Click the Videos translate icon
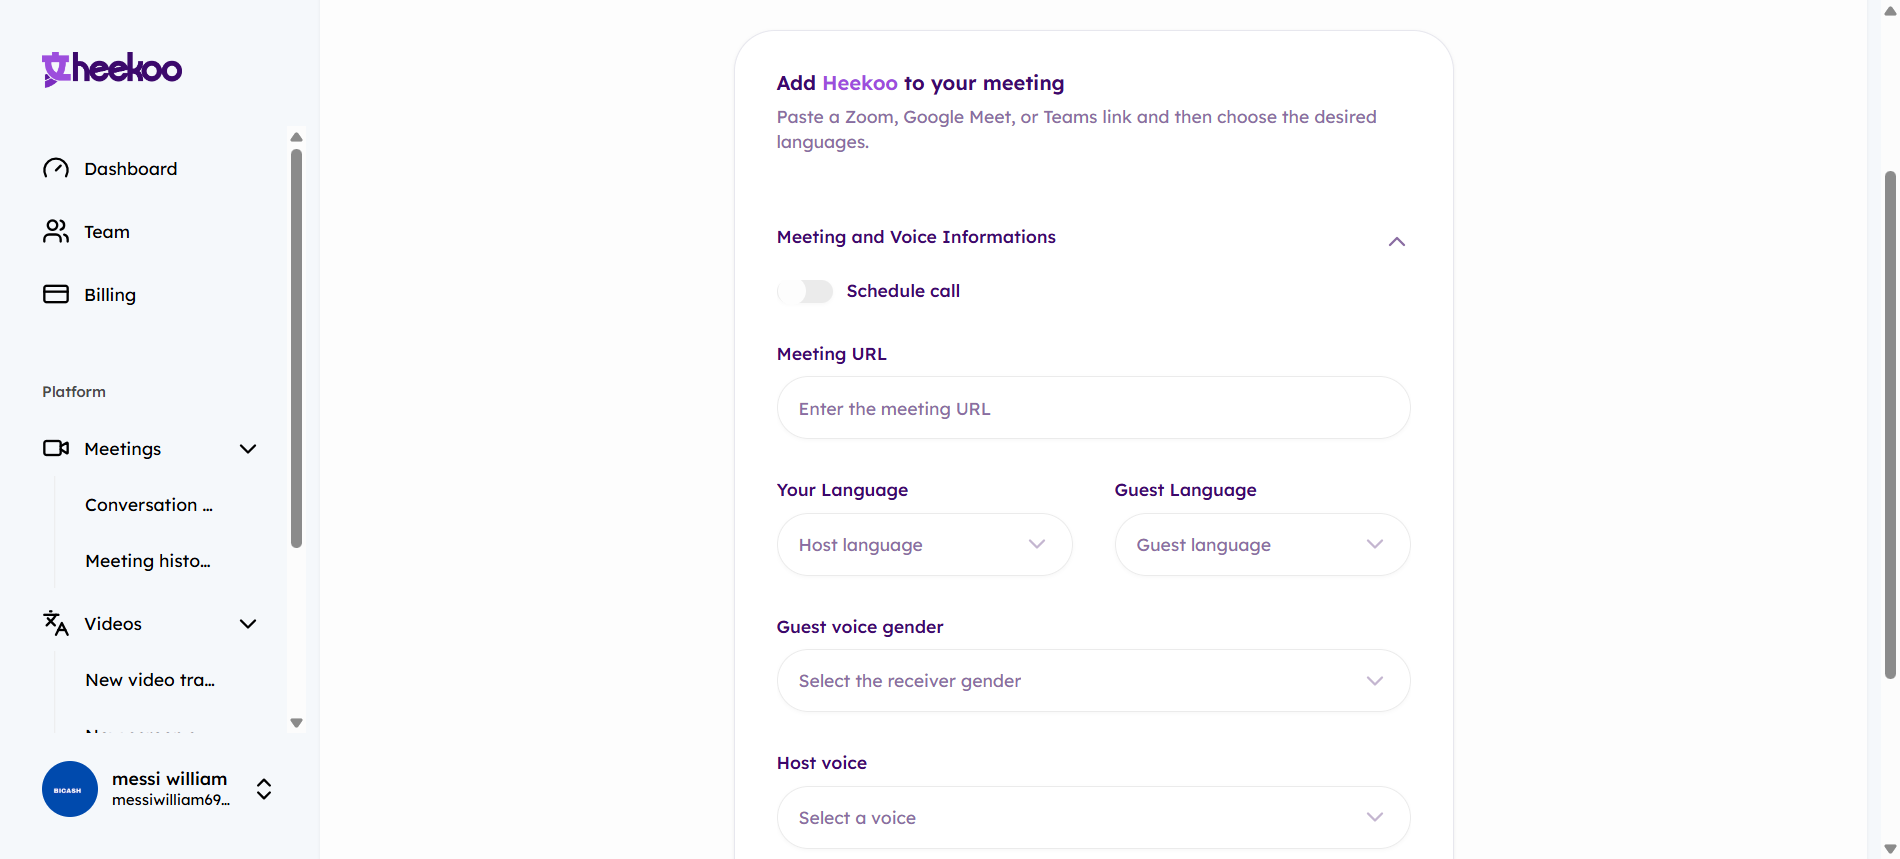This screenshot has height=859, width=1900. (x=56, y=623)
